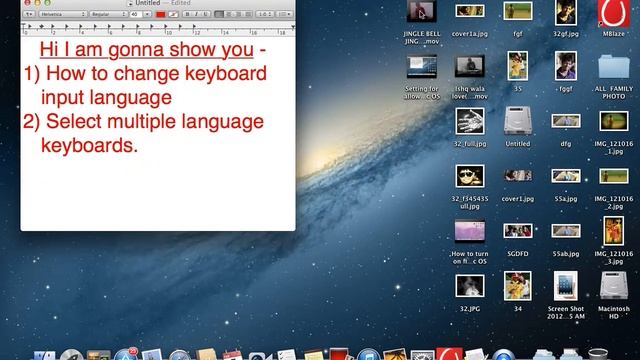Open Helvetica font family dropdown
Screen dimensions: 640x360
point(62,14)
